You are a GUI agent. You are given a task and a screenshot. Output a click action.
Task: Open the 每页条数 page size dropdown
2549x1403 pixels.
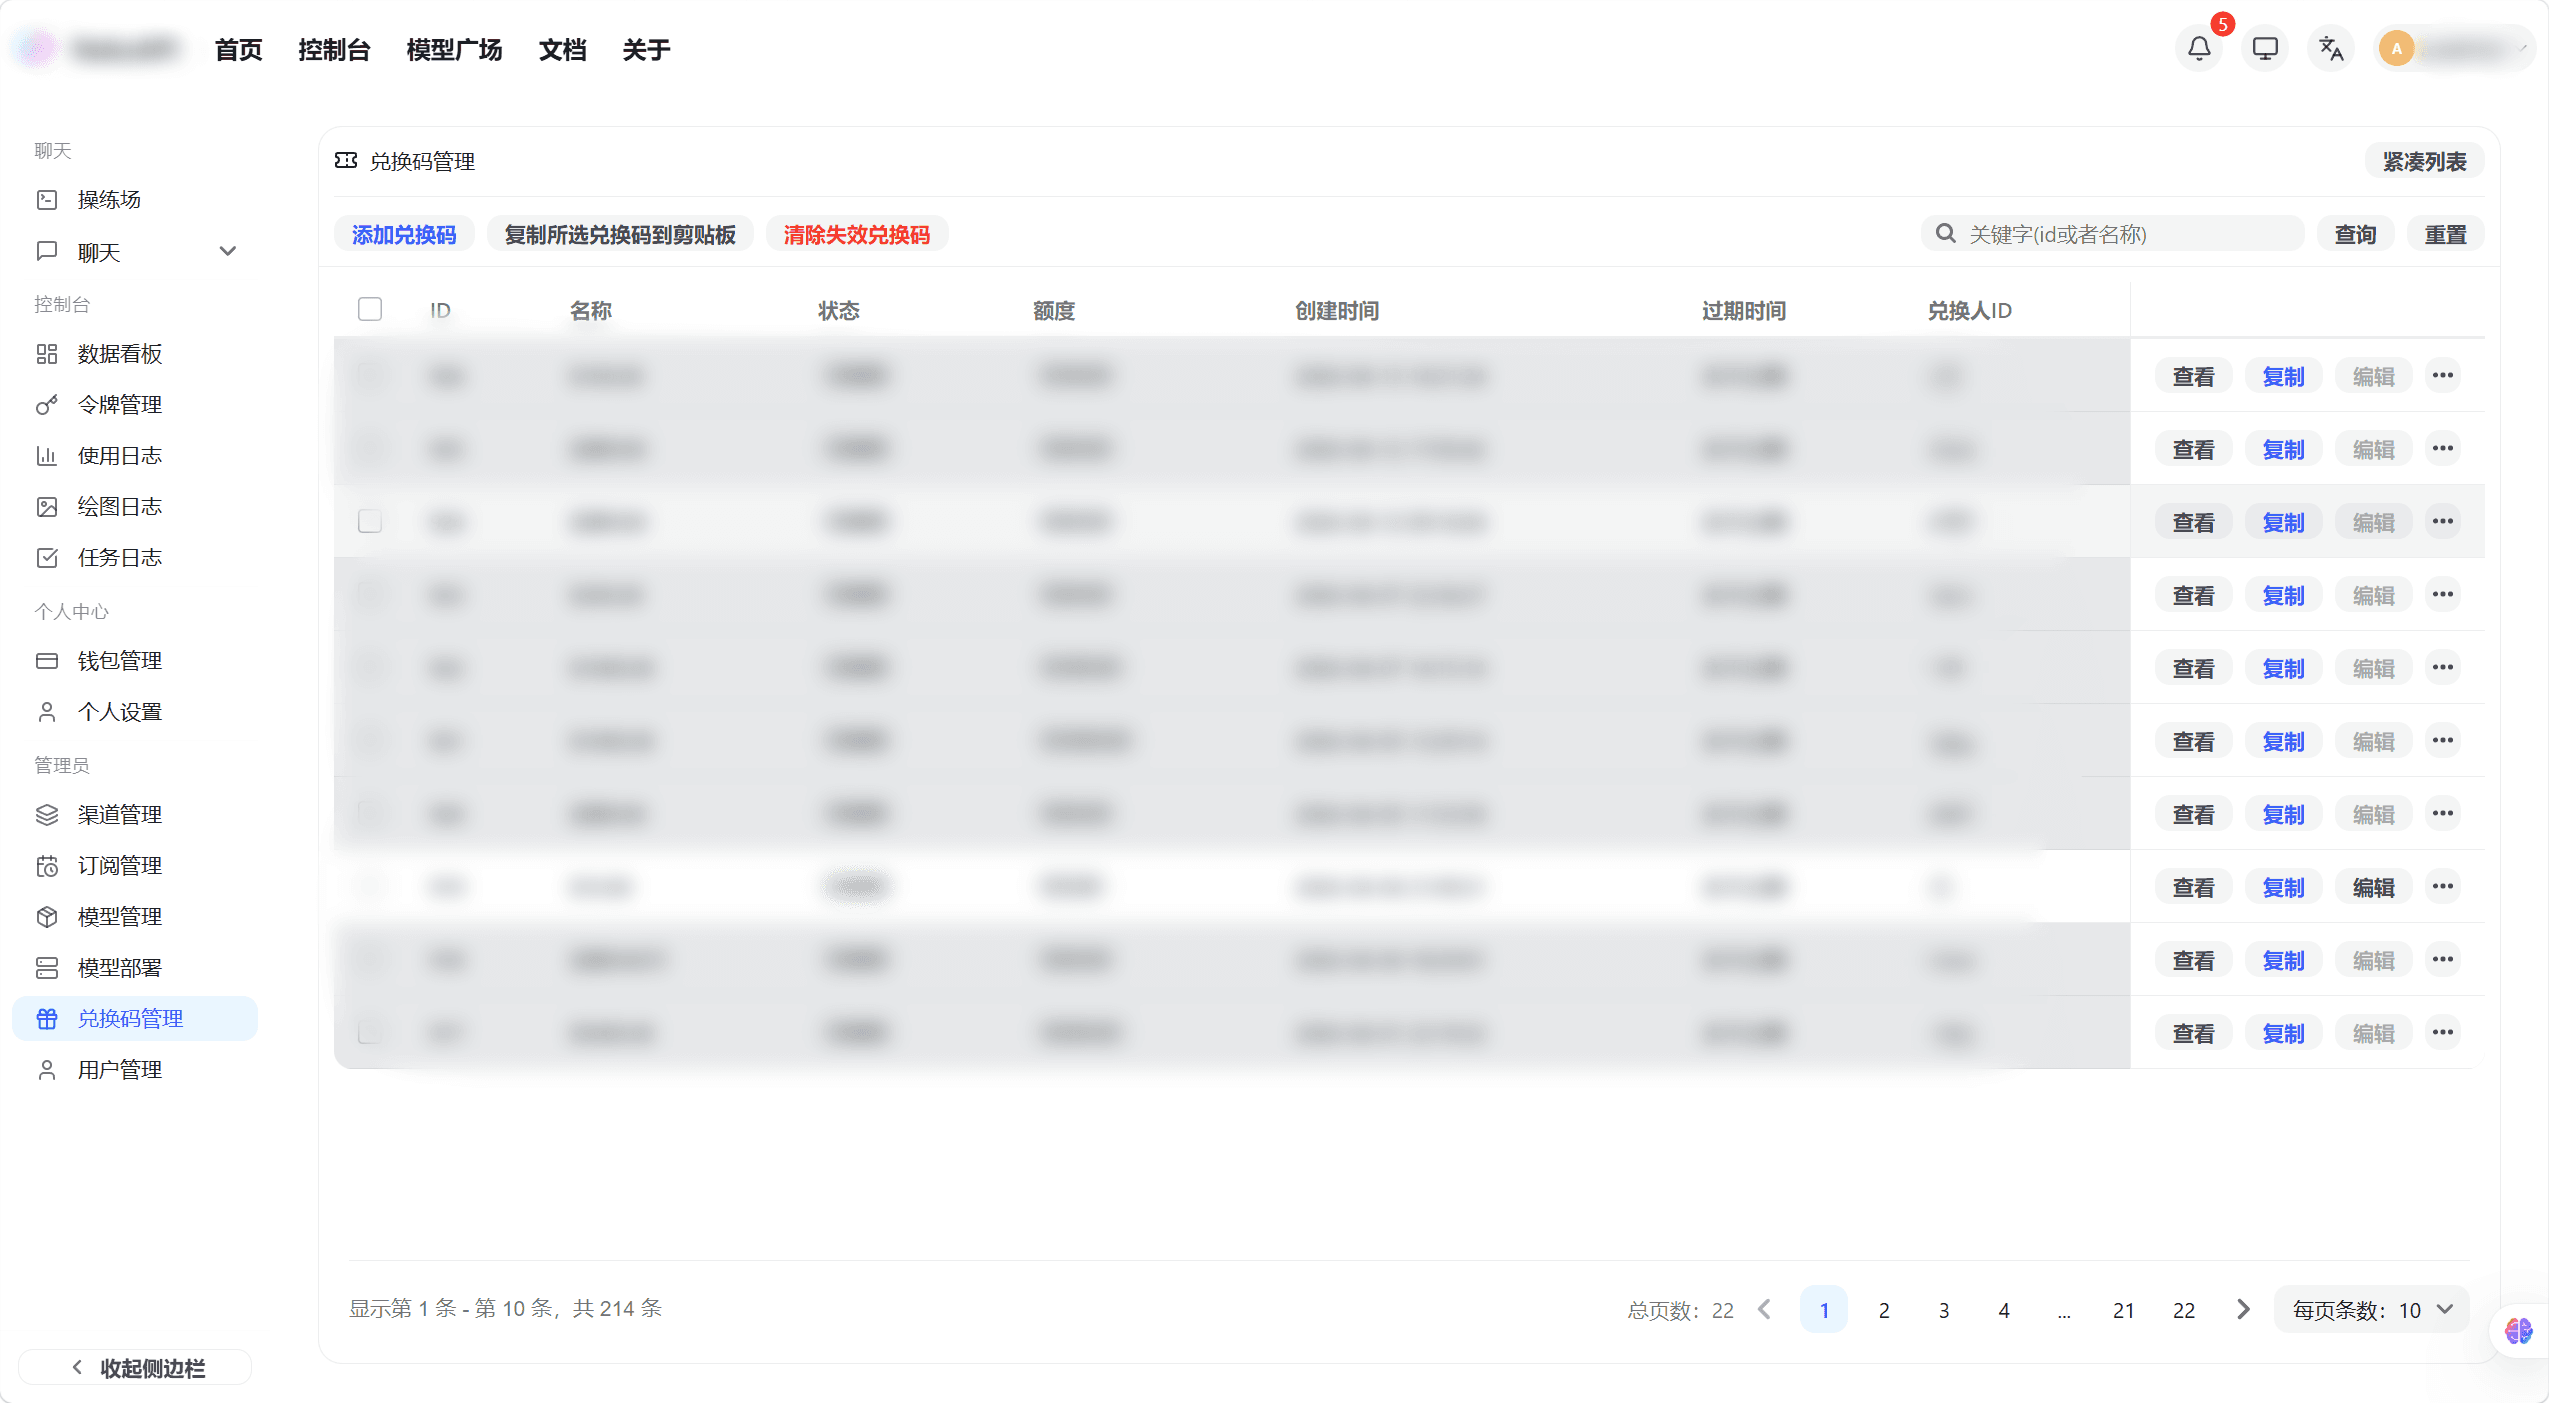pos(2371,1310)
